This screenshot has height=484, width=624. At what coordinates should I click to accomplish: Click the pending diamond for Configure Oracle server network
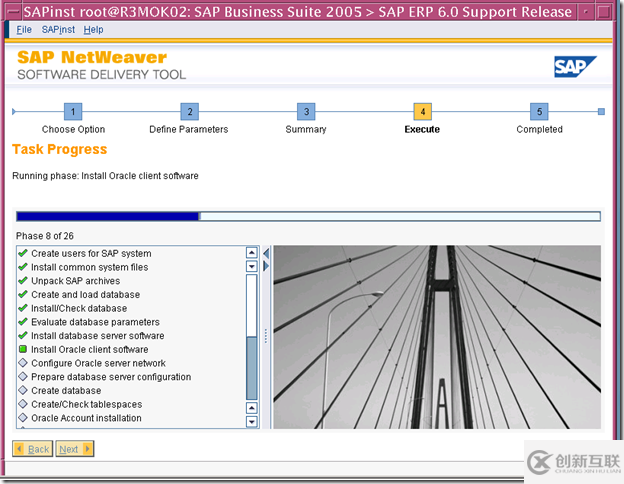[23, 363]
